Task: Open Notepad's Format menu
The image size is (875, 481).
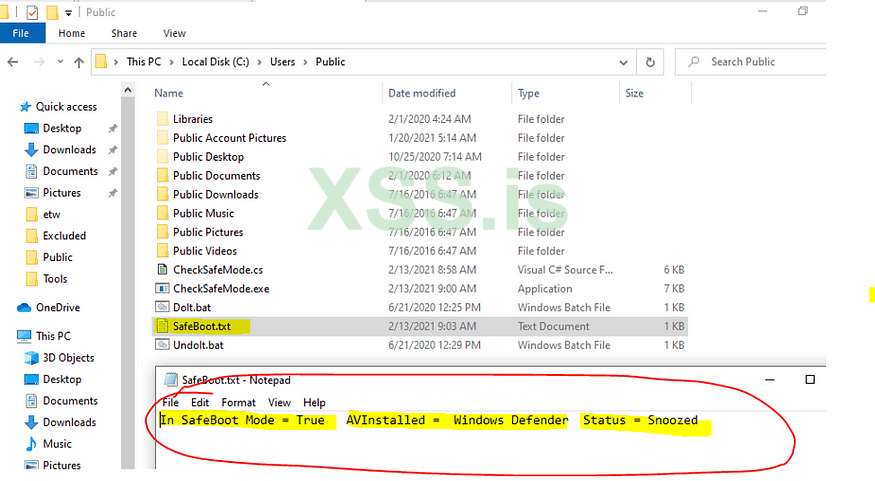Action: click(x=238, y=403)
